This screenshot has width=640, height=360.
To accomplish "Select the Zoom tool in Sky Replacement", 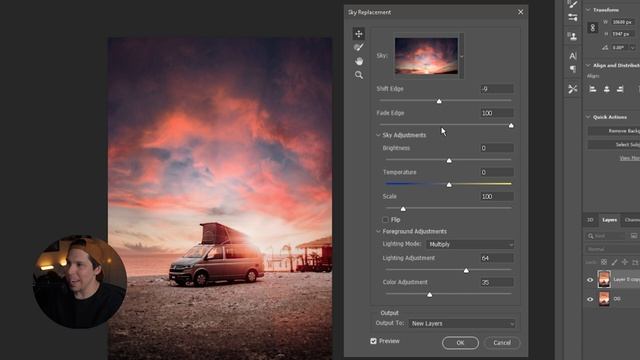I will coord(359,75).
